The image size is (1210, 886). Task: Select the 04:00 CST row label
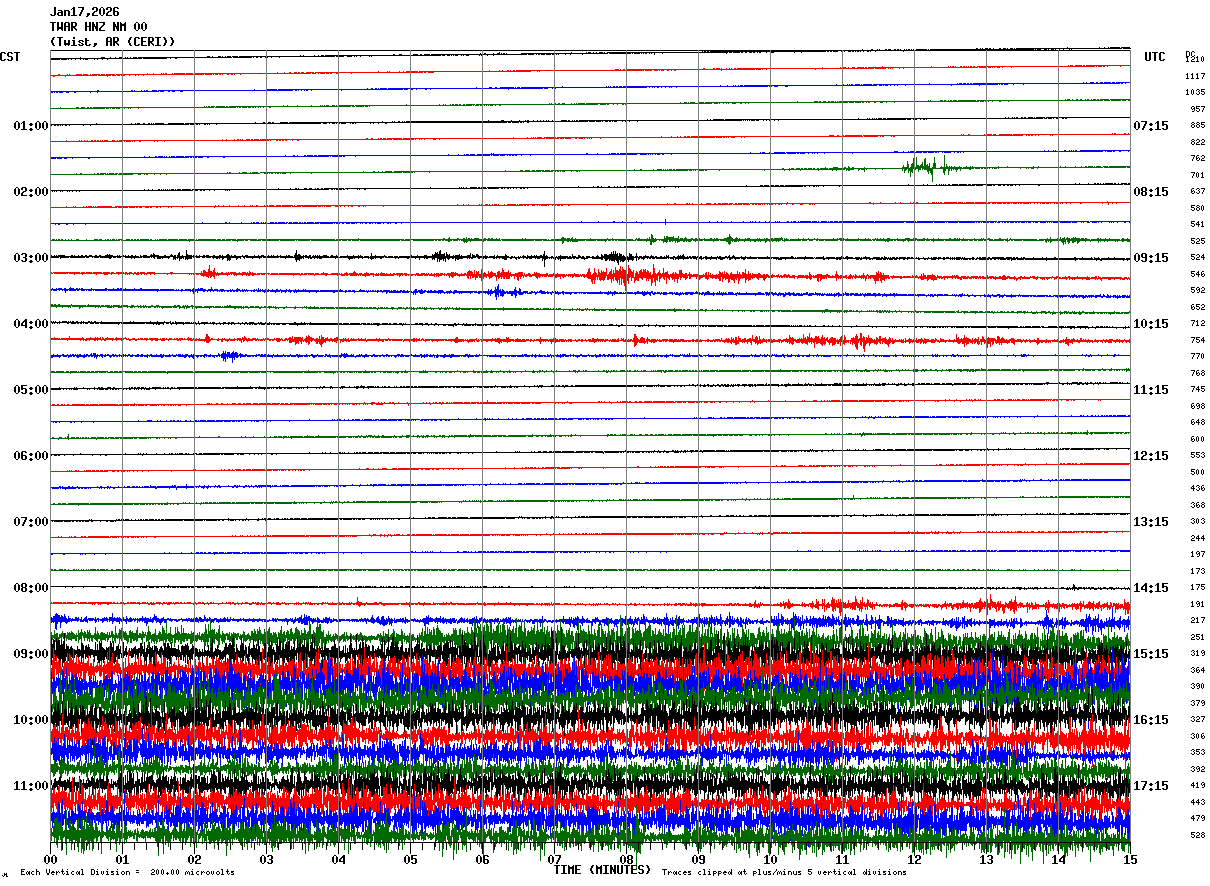click(30, 324)
